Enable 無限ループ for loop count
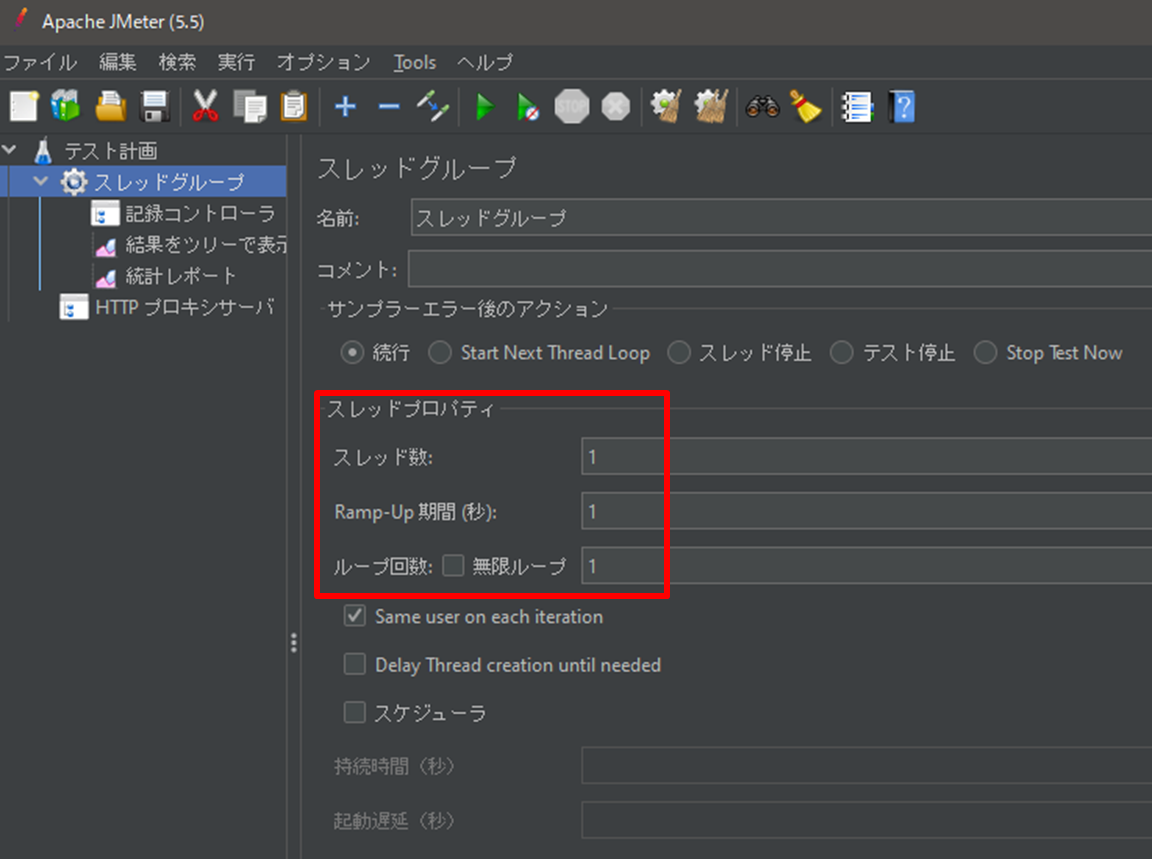The width and height of the screenshot is (1152, 859). pyautogui.click(x=453, y=565)
